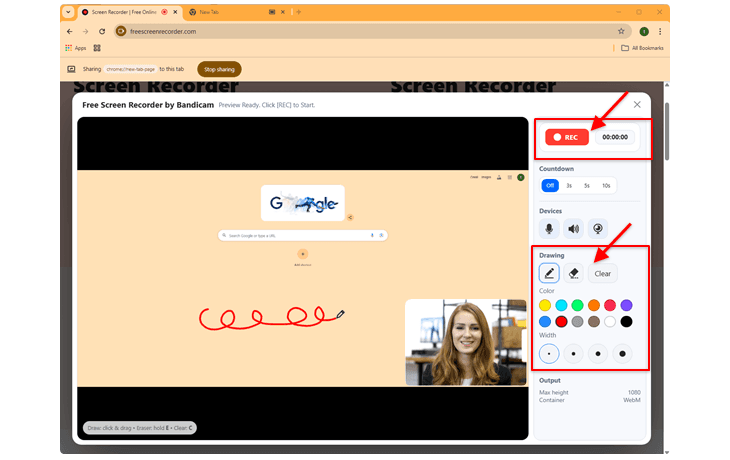Click the sharing screen icon in infobar

pos(71,69)
